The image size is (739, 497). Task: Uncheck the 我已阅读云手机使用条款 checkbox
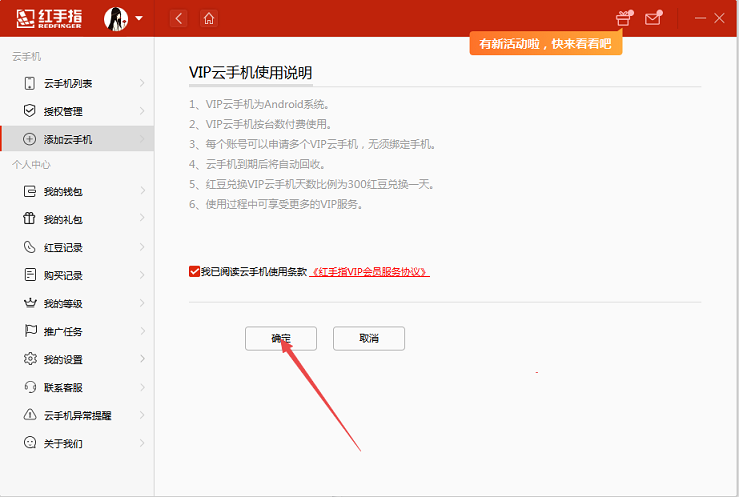pyautogui.click(x=194, y=271)
